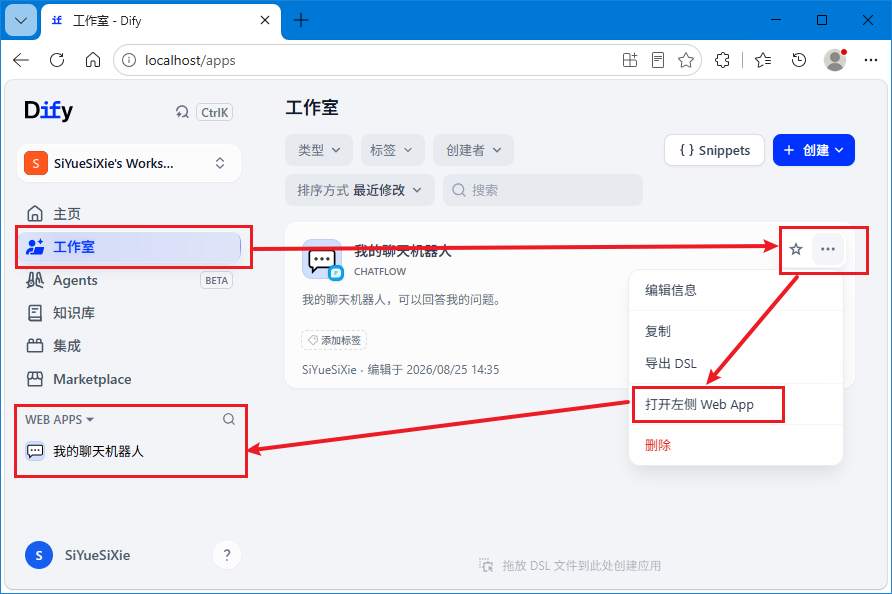Add this page to favorites star

(686, 60)
